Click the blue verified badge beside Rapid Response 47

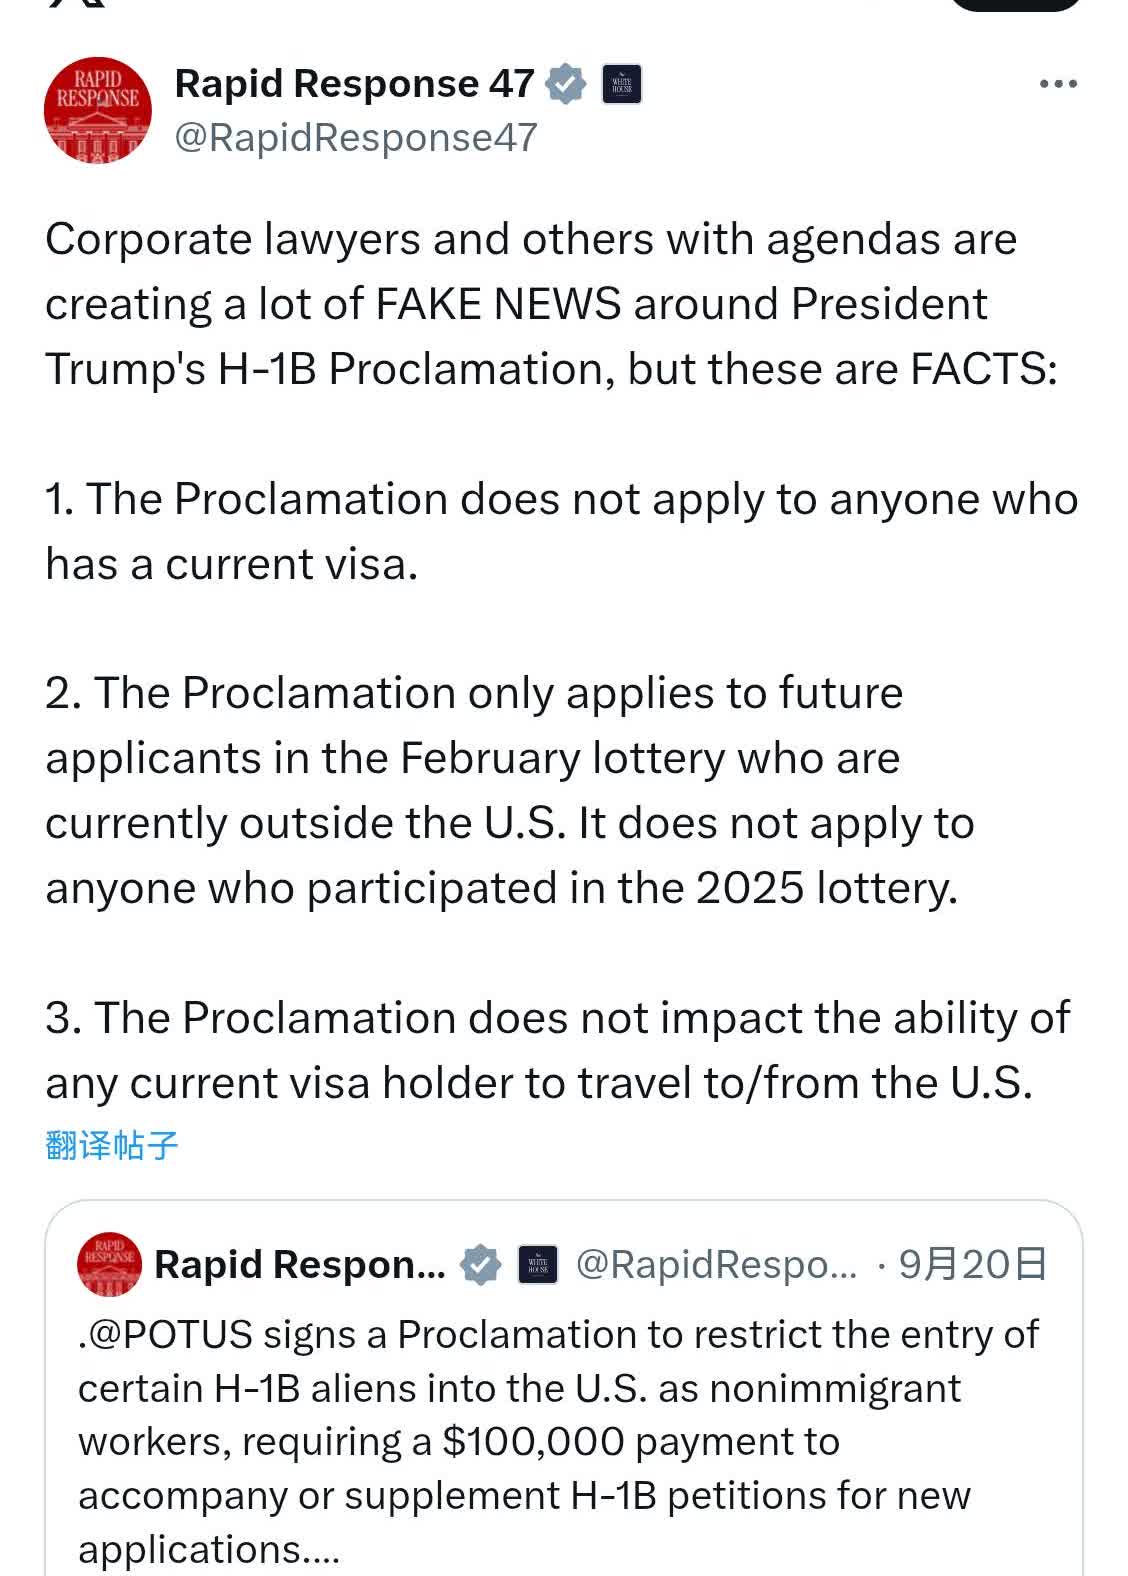click(x=566, y=84)
